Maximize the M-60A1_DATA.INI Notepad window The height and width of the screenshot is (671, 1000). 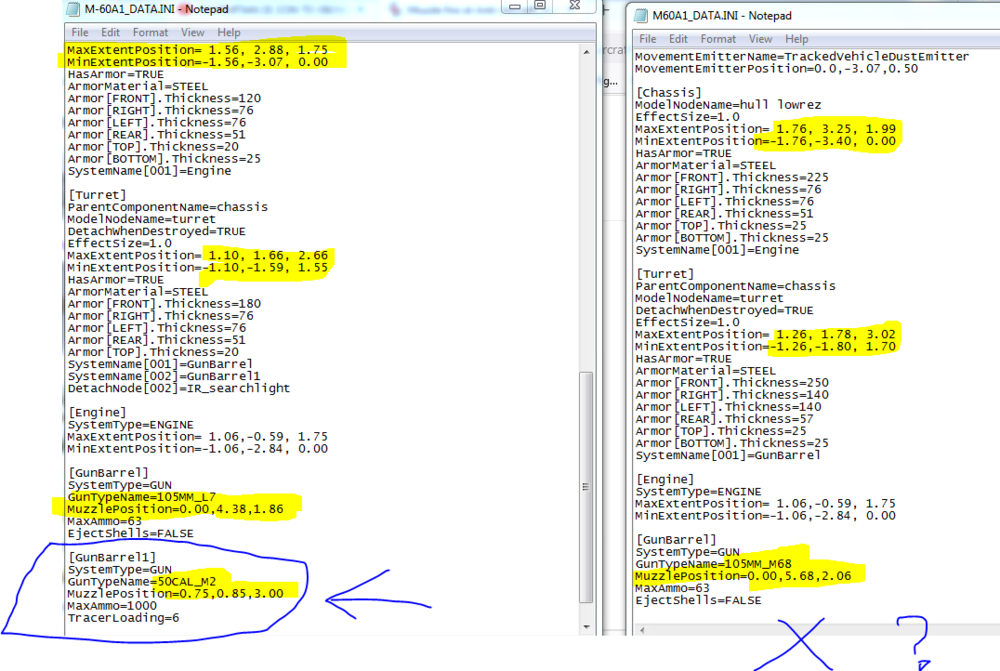540,6
